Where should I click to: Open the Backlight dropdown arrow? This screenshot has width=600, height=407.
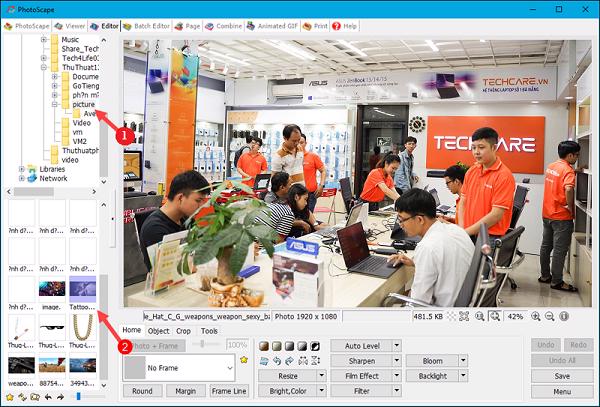point(463,376)
